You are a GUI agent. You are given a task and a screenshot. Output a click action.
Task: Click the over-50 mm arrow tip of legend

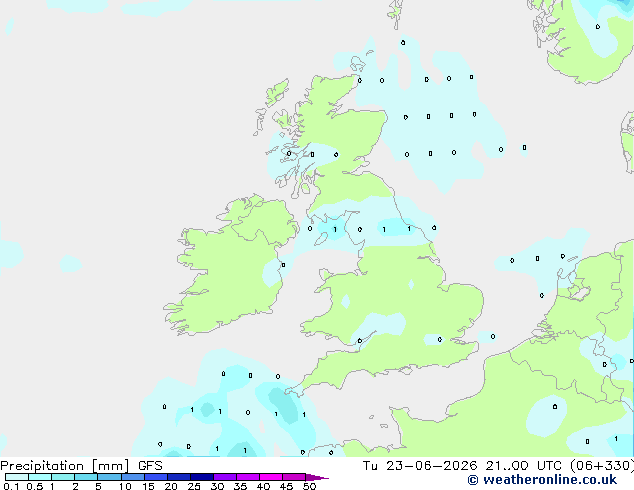(317, 477)
